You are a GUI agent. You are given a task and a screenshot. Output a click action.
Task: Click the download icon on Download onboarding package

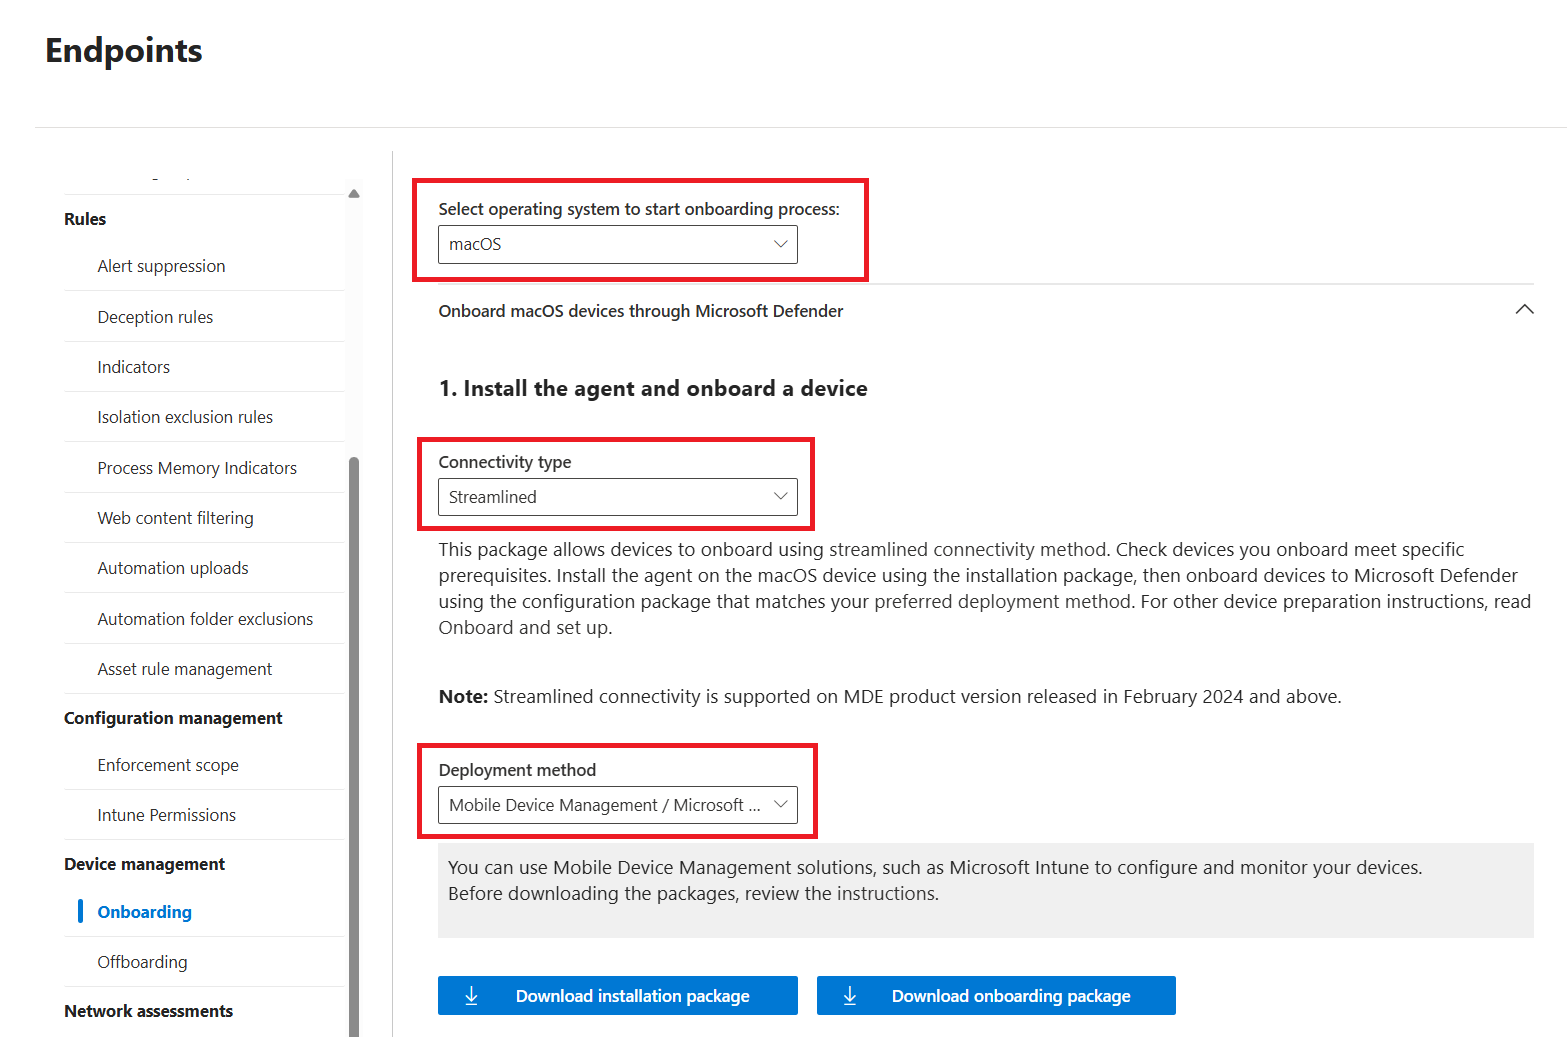tap(850, 995)
